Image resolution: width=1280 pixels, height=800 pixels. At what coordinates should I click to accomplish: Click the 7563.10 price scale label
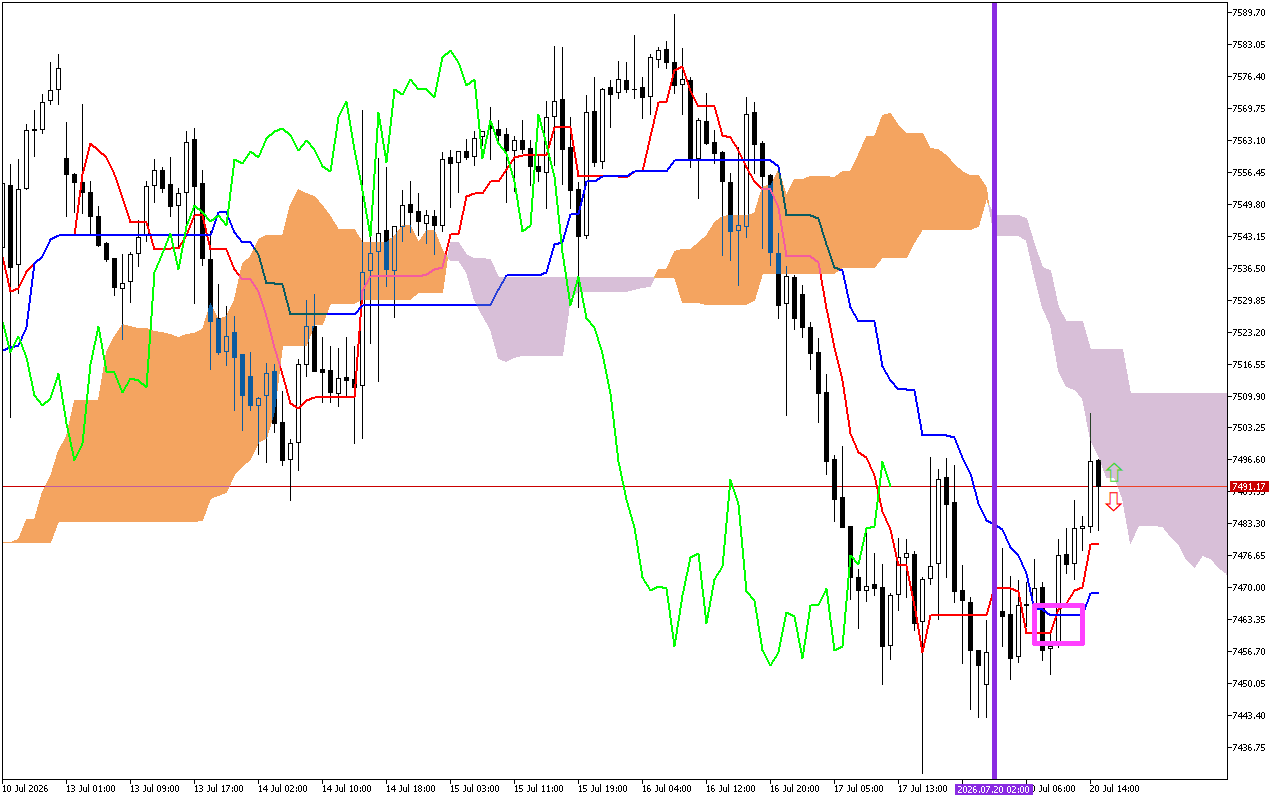coord(1251,141)
